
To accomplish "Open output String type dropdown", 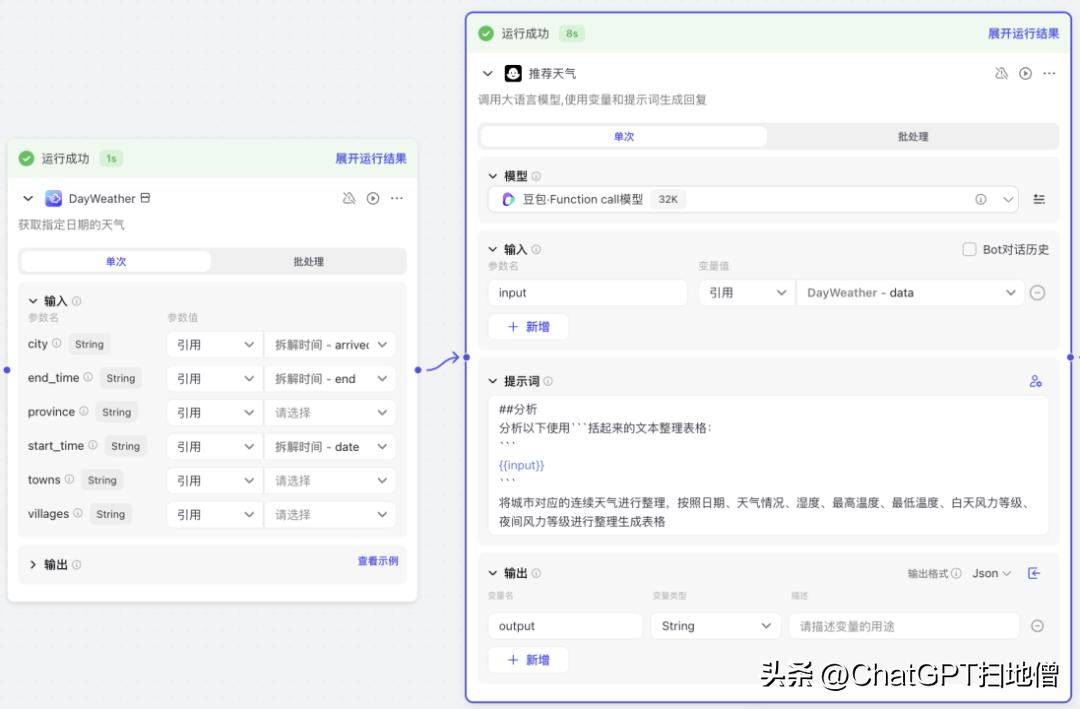I will click(x=716, y=626).
